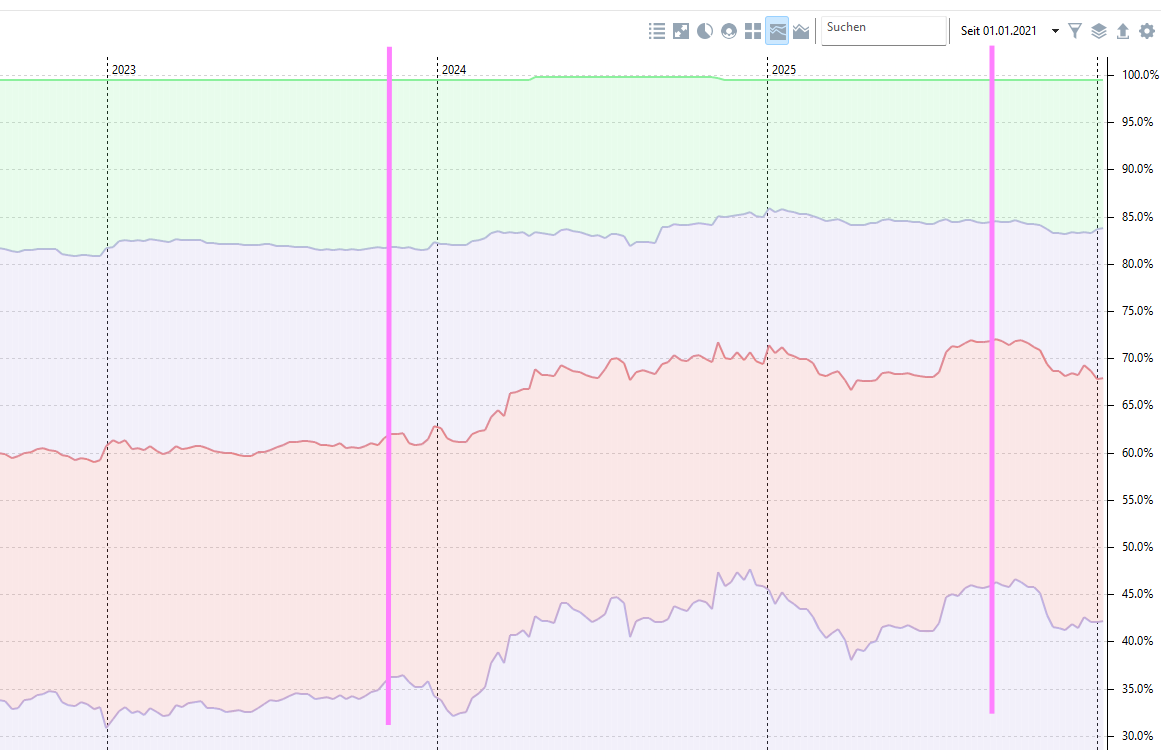Open the gear settings menu

(1147, 31)
